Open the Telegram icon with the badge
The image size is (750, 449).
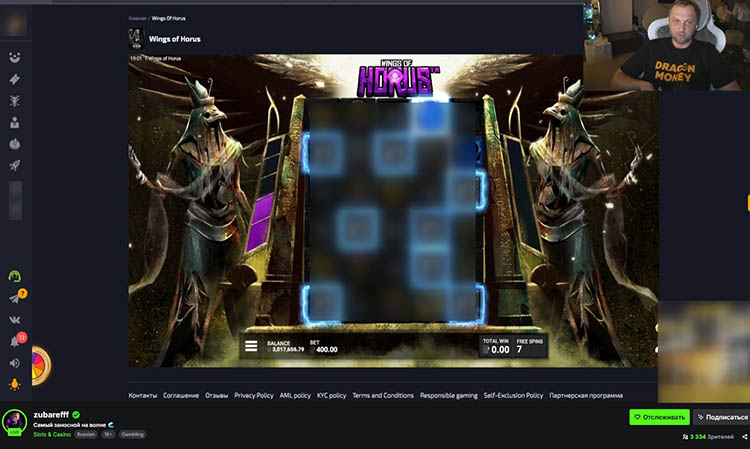pos(15,298)
